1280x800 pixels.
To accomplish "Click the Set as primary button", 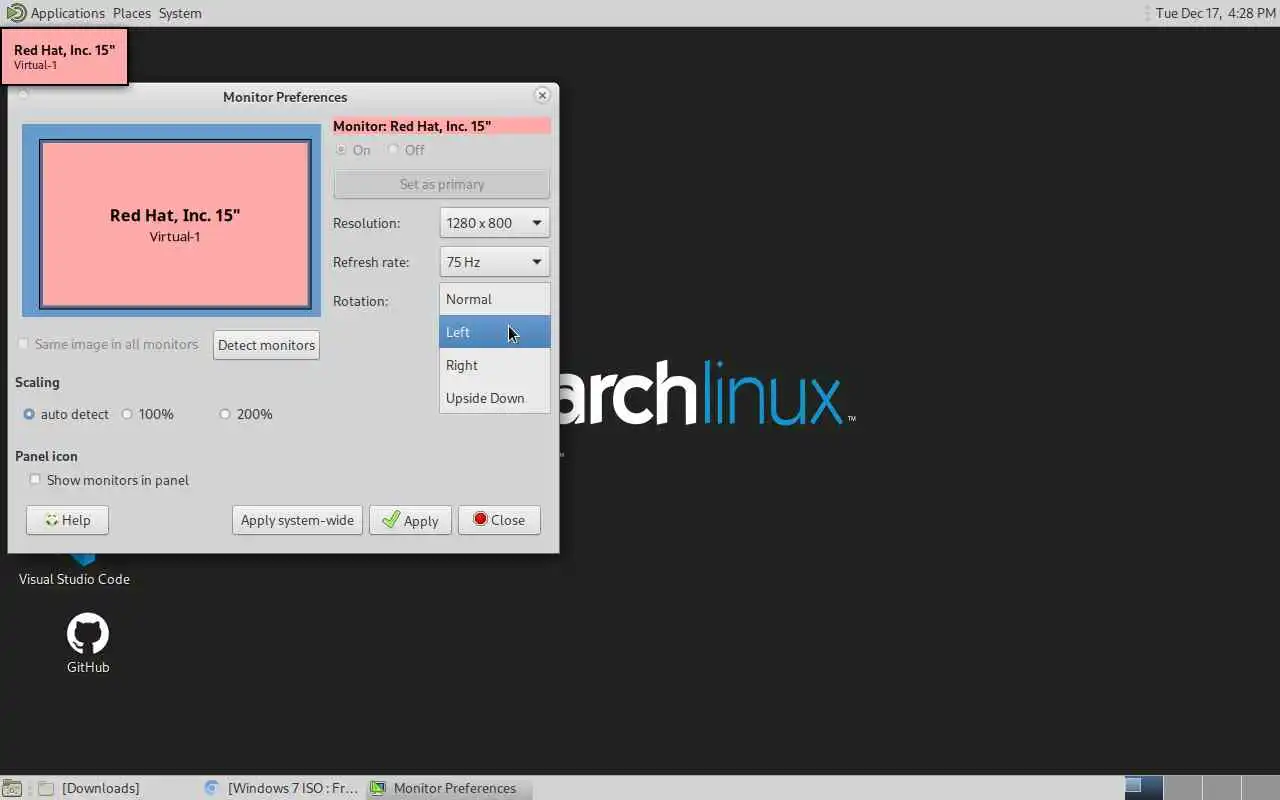I will tap(441, 184).
